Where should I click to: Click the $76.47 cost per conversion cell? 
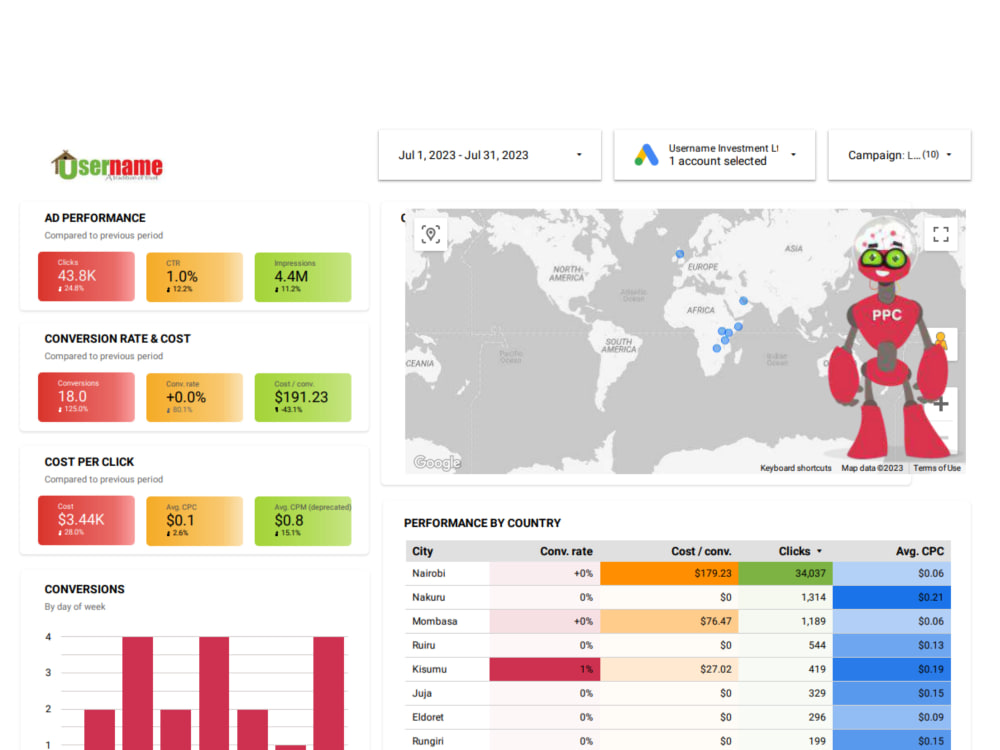(669, 621)
